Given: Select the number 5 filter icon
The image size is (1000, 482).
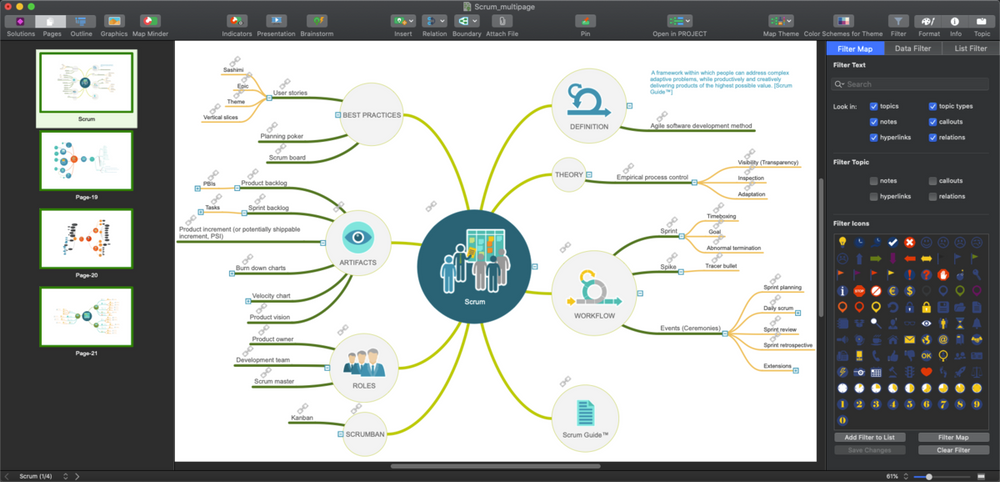Looking at the screenshot, I should pos(909,404).
